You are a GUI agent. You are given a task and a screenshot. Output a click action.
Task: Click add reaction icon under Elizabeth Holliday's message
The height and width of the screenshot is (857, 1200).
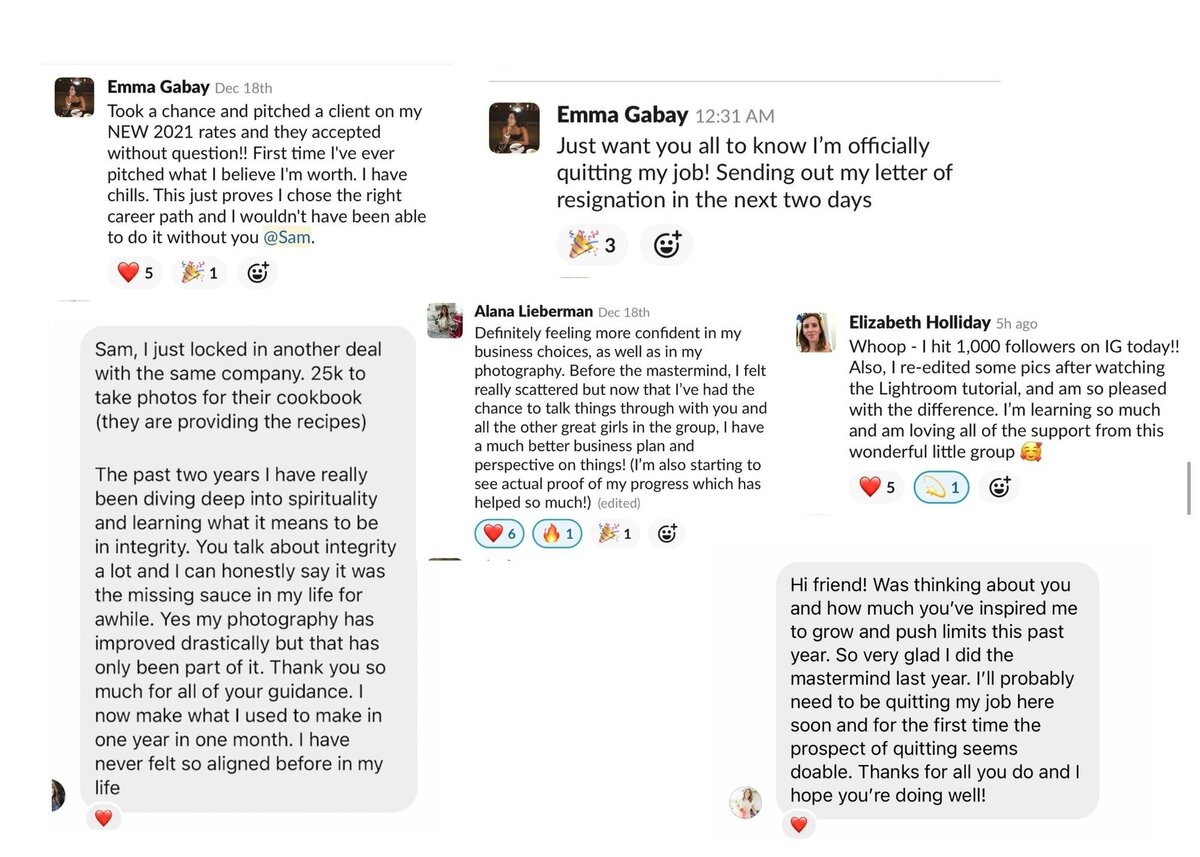[998, 487]
